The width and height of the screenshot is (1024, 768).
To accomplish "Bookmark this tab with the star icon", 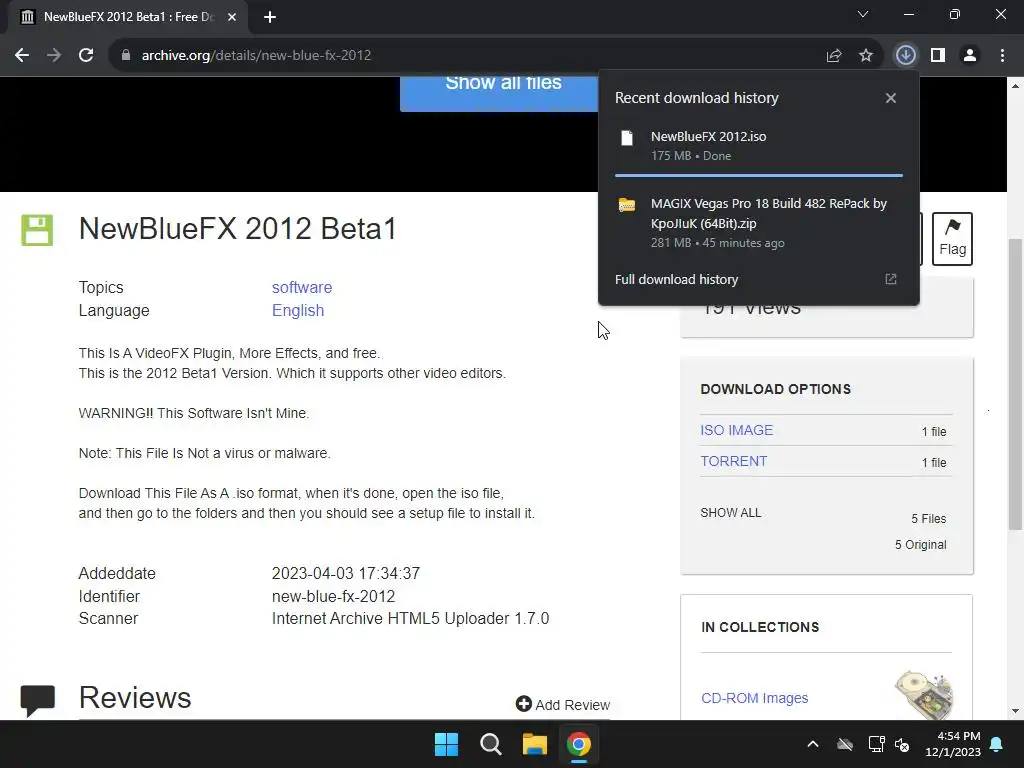I will [x=866, y=56].
